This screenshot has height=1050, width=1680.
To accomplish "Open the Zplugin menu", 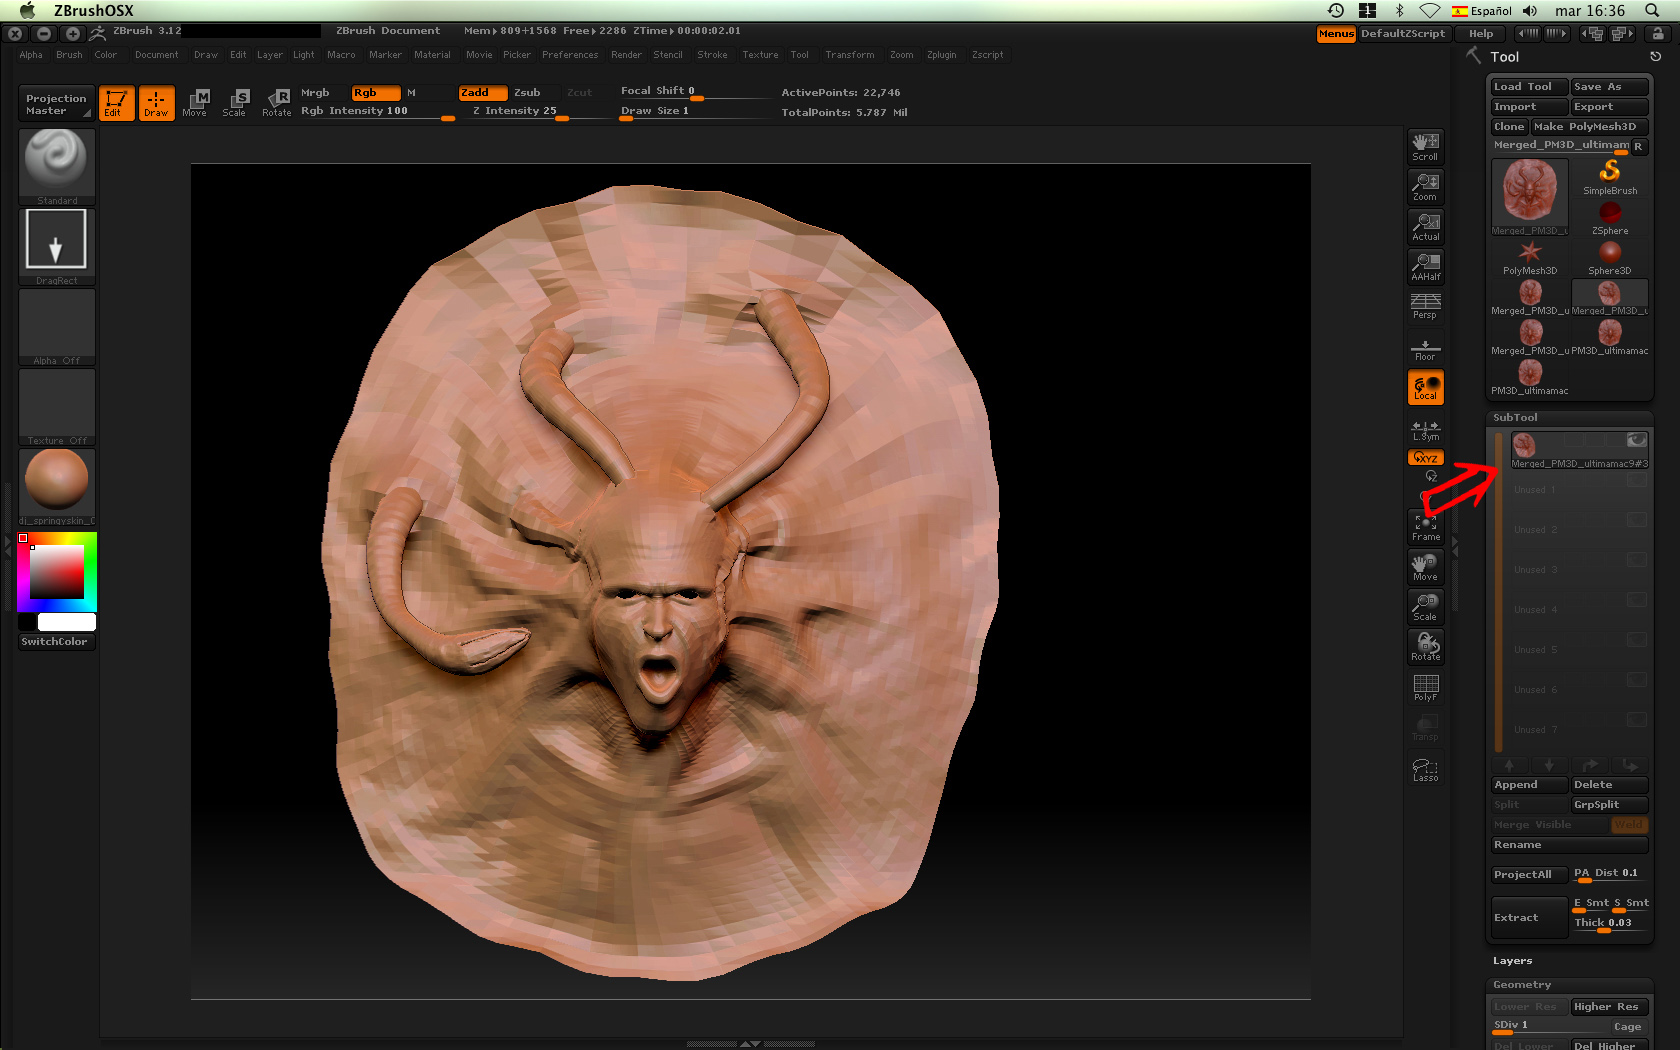I will click(941, 55).
